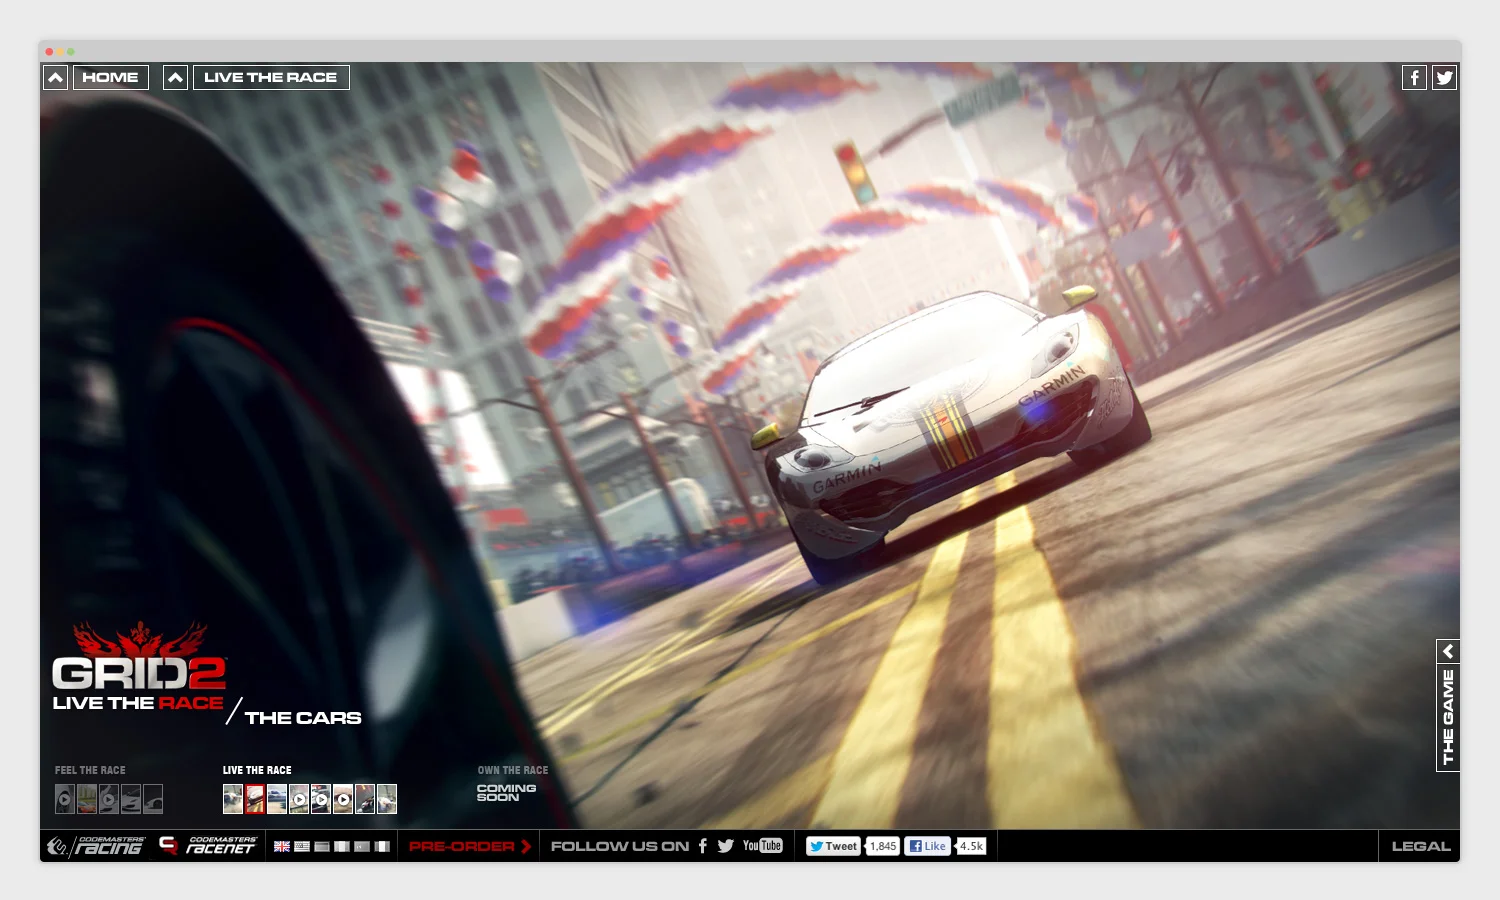
Task: Open the Twitter share icon at top right
Action: pos(1444,77)
